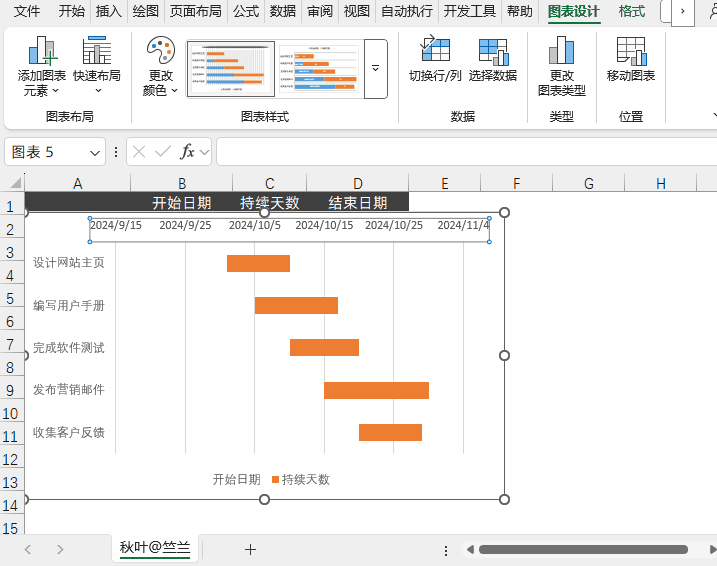Select the second chart style thumbnail

click(319, 69)
